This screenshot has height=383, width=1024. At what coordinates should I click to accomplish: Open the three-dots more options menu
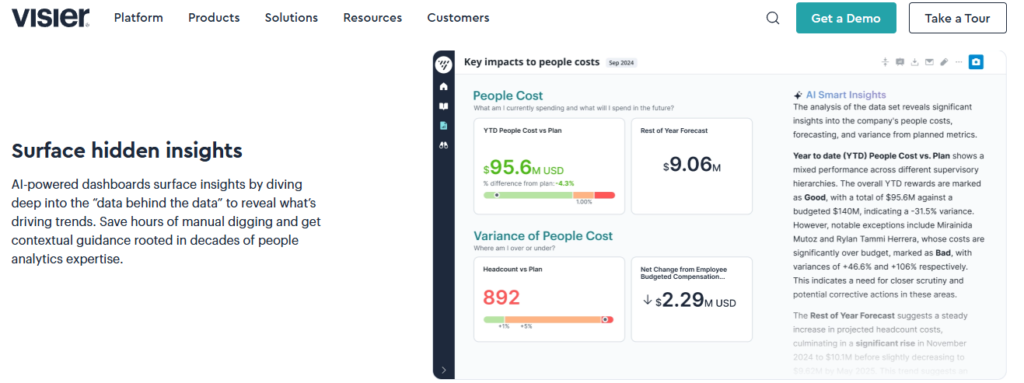click(959, 62)
